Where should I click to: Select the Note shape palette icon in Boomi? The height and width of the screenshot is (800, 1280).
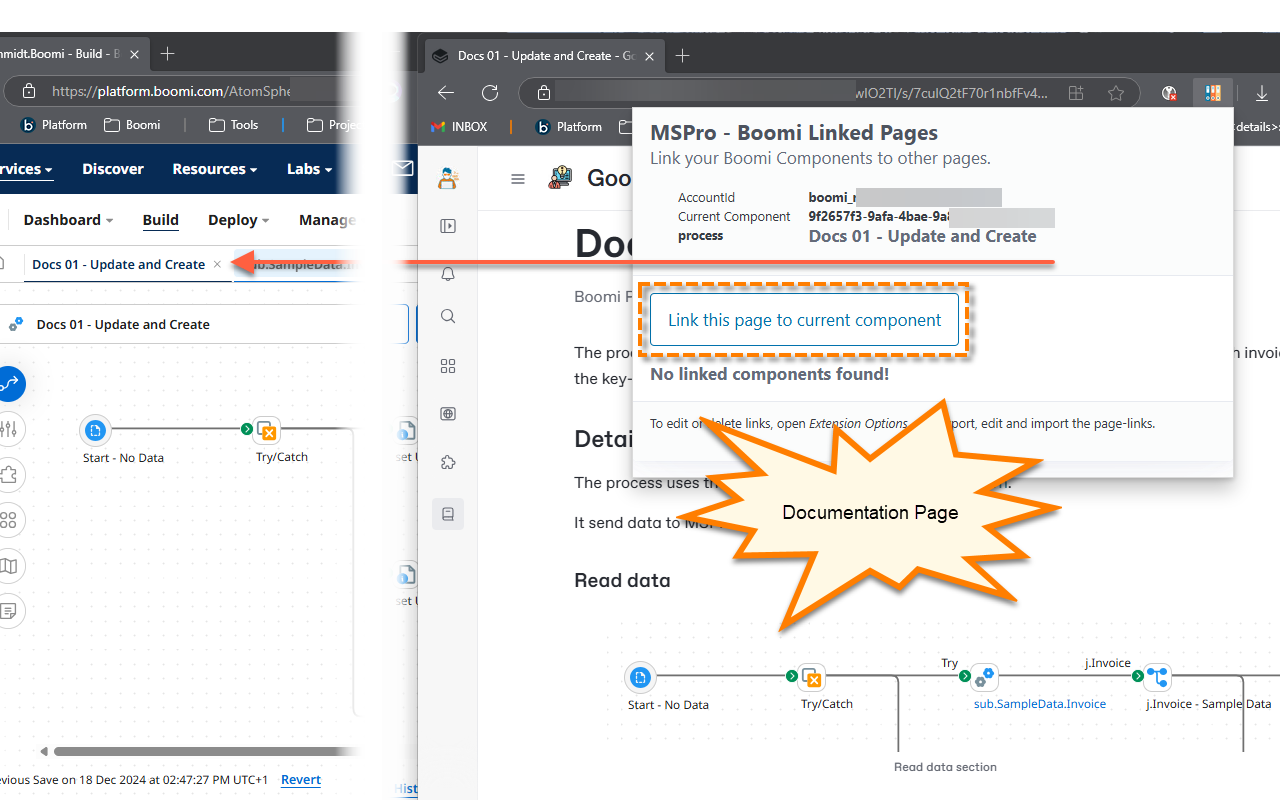(8, 611)
